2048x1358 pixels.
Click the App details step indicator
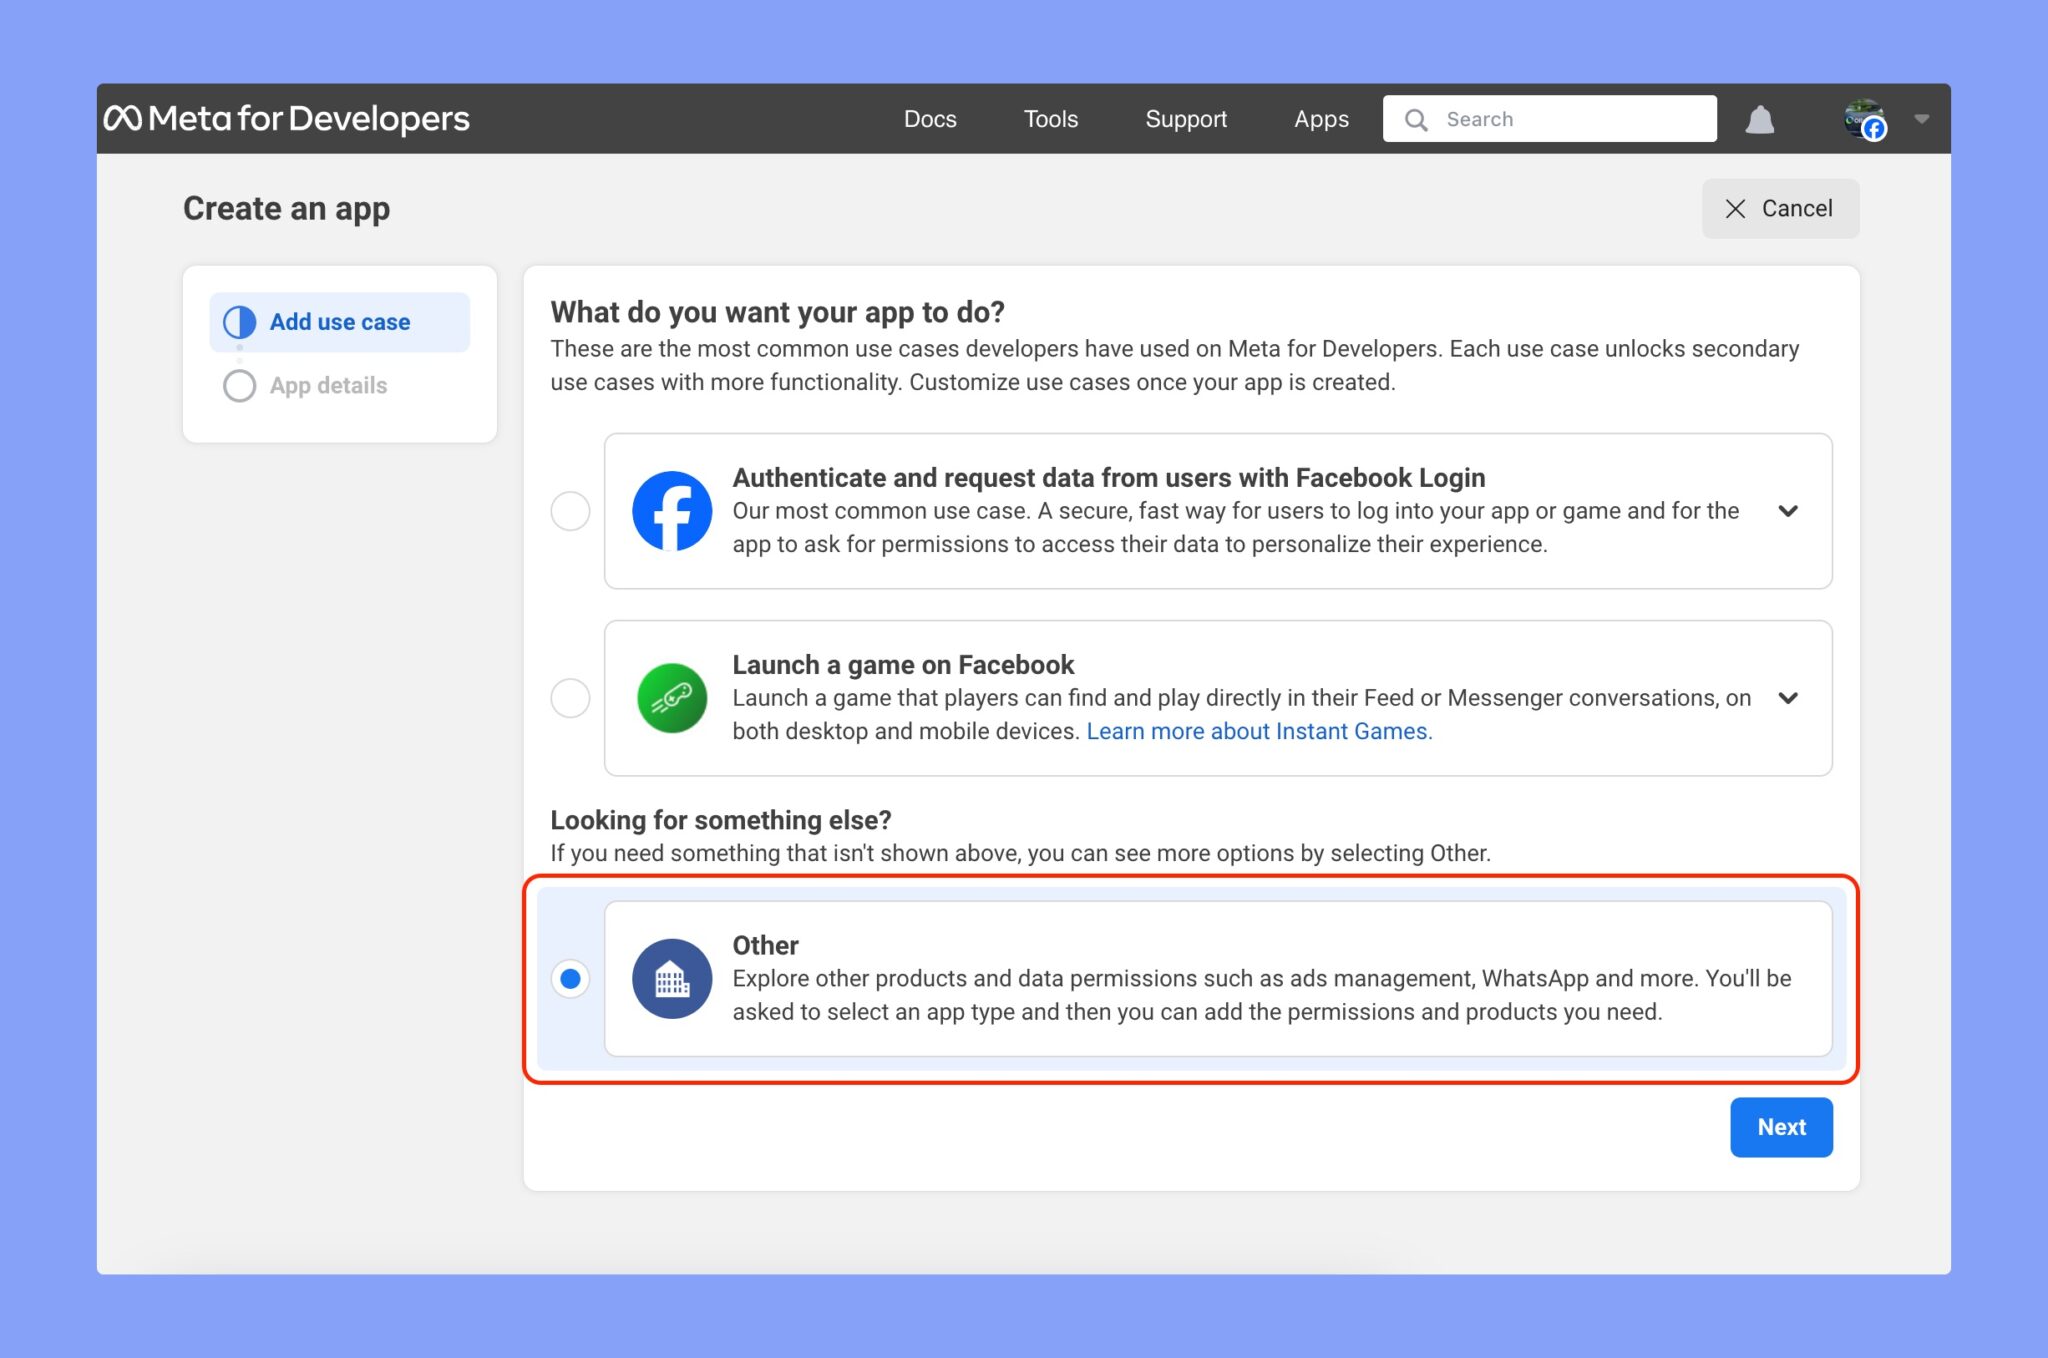pyautogui.click(x=239, y=385)
